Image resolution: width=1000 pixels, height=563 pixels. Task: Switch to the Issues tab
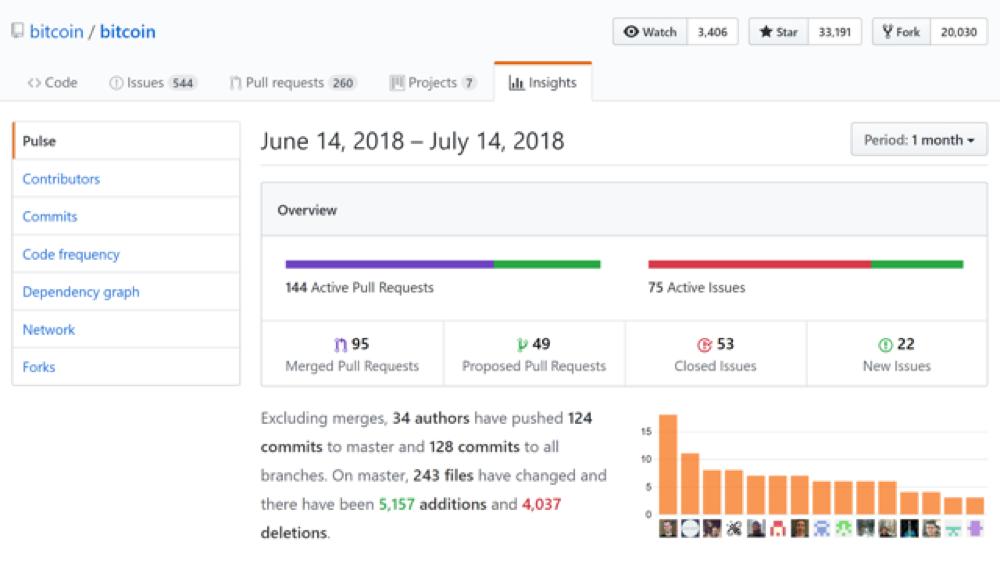tap(152, 83)
